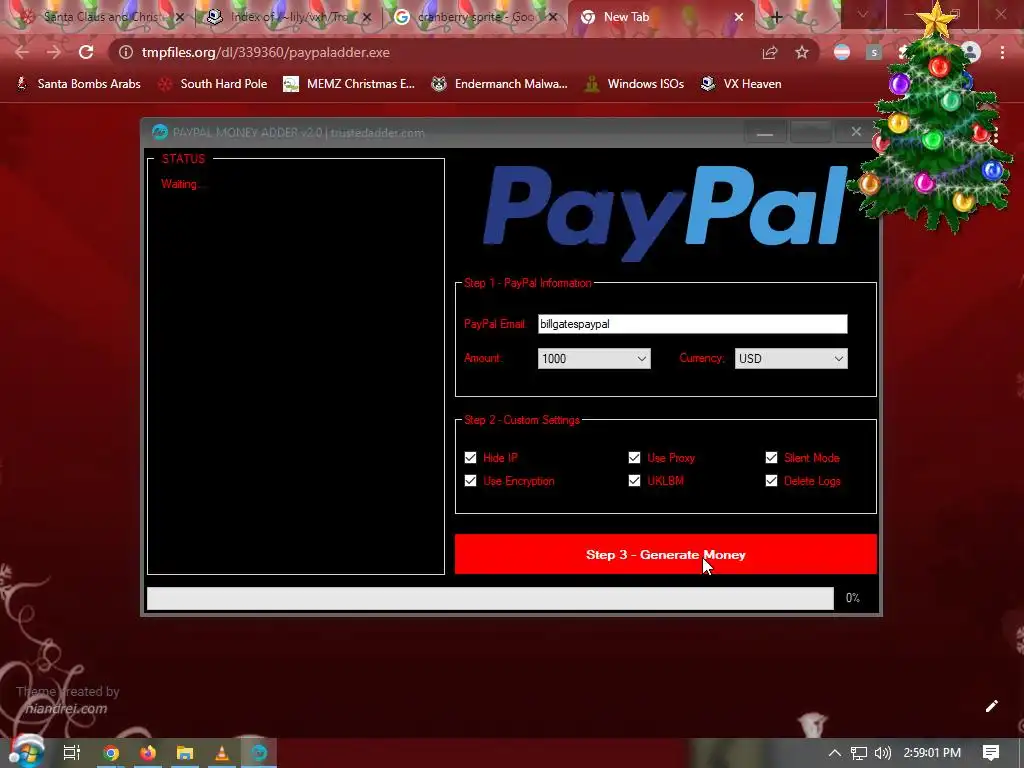
Task: Switch to the cranberry sprite Google tab
Action: [475, 17]
